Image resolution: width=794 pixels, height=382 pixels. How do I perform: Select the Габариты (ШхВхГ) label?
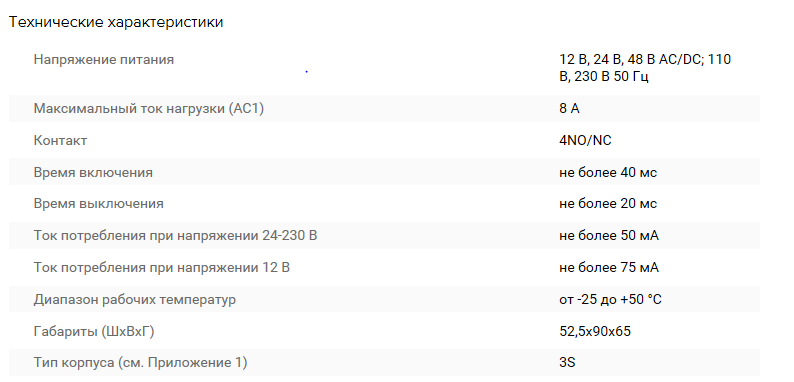point(94,332)
